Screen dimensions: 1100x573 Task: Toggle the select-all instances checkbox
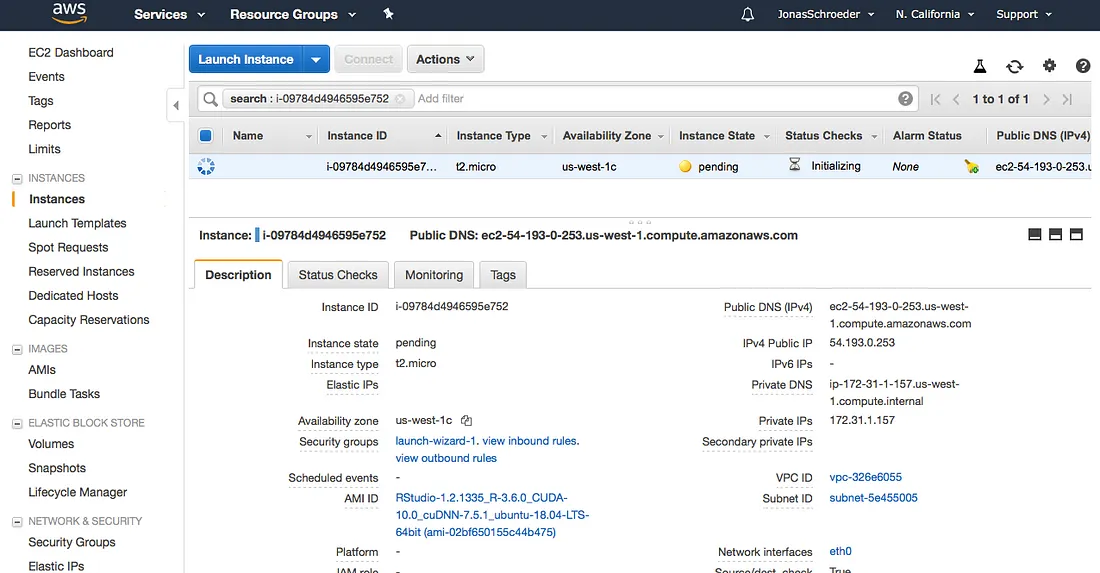(x=206, y=135)
